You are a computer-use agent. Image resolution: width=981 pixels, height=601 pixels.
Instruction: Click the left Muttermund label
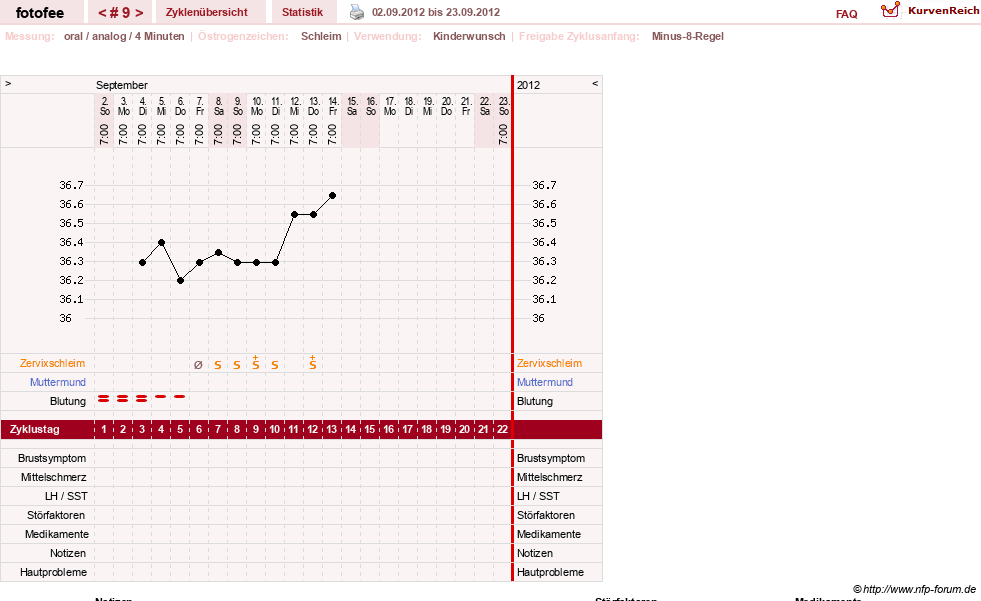click(58, 382)
